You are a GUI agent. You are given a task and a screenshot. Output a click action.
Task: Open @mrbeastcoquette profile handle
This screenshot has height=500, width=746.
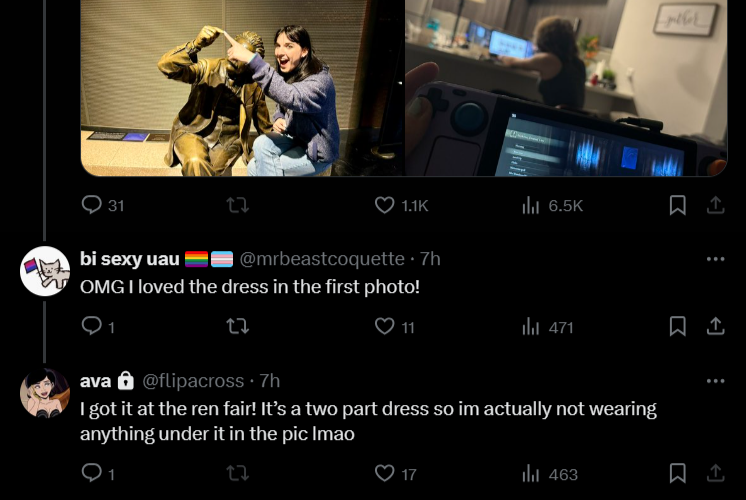coord(322,259)
